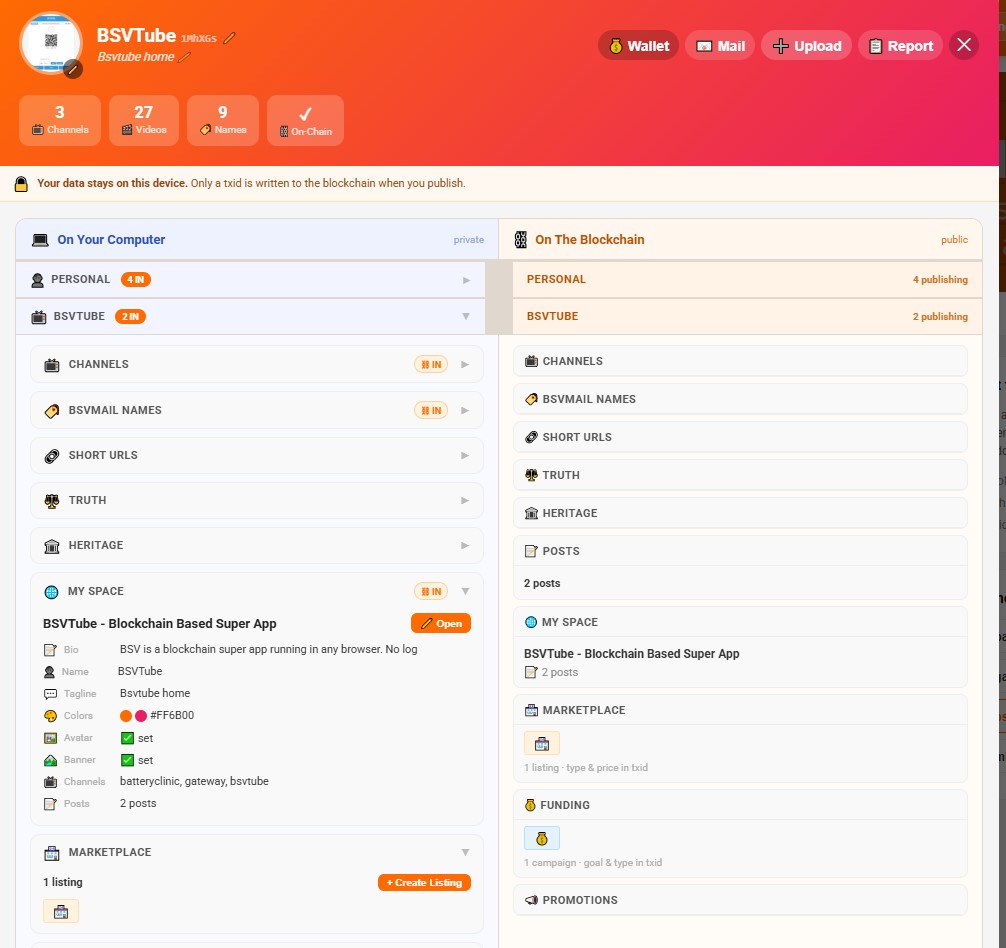The height and width of the screenshot is (948, 1006).
Task: Select the 9 Names stat card
Action: 223,121
